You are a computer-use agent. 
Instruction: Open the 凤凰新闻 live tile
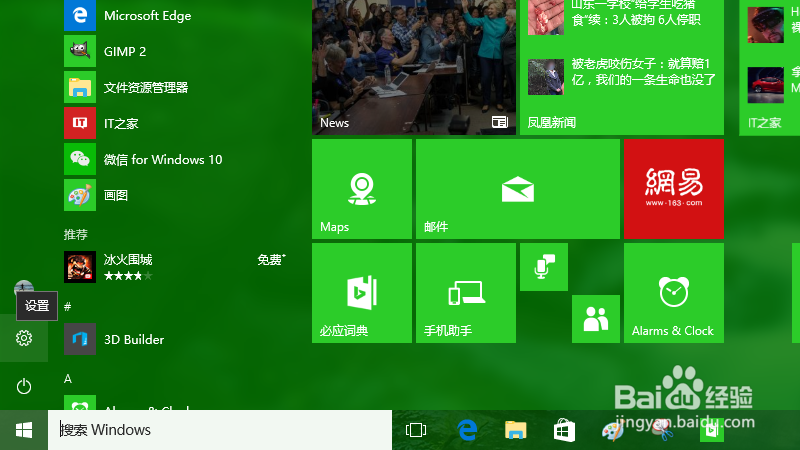(622, 67)
